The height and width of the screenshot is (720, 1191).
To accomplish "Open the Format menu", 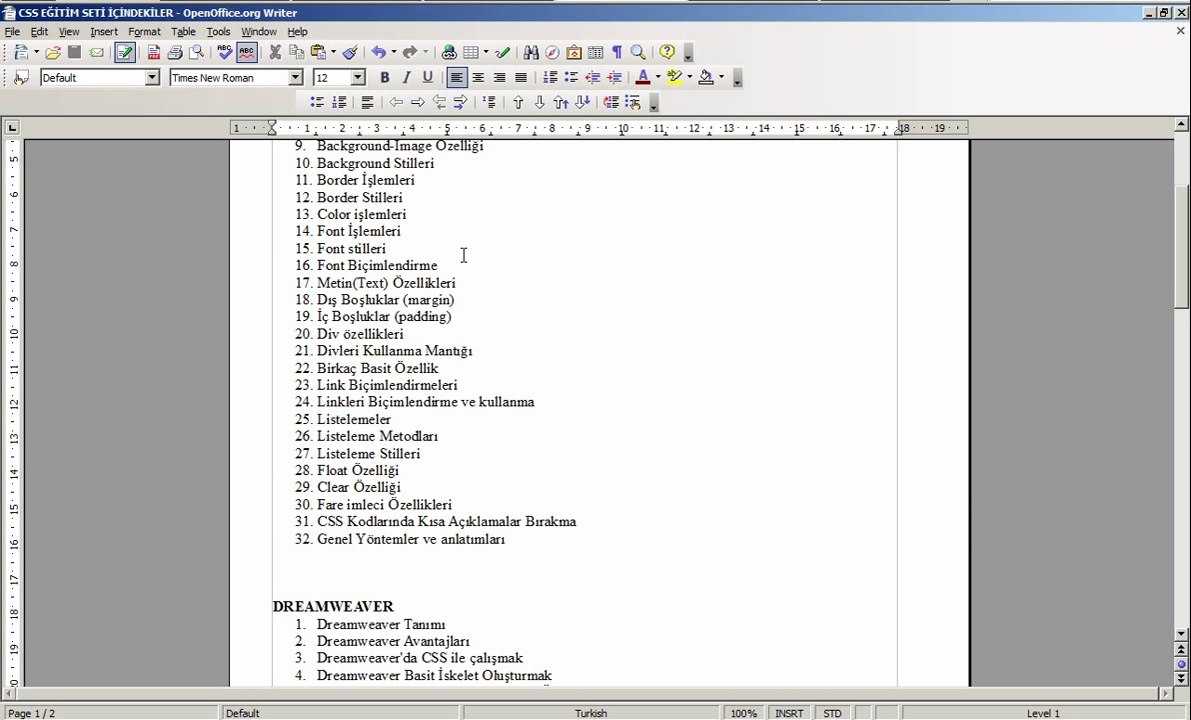I will (x=144, y=32).
